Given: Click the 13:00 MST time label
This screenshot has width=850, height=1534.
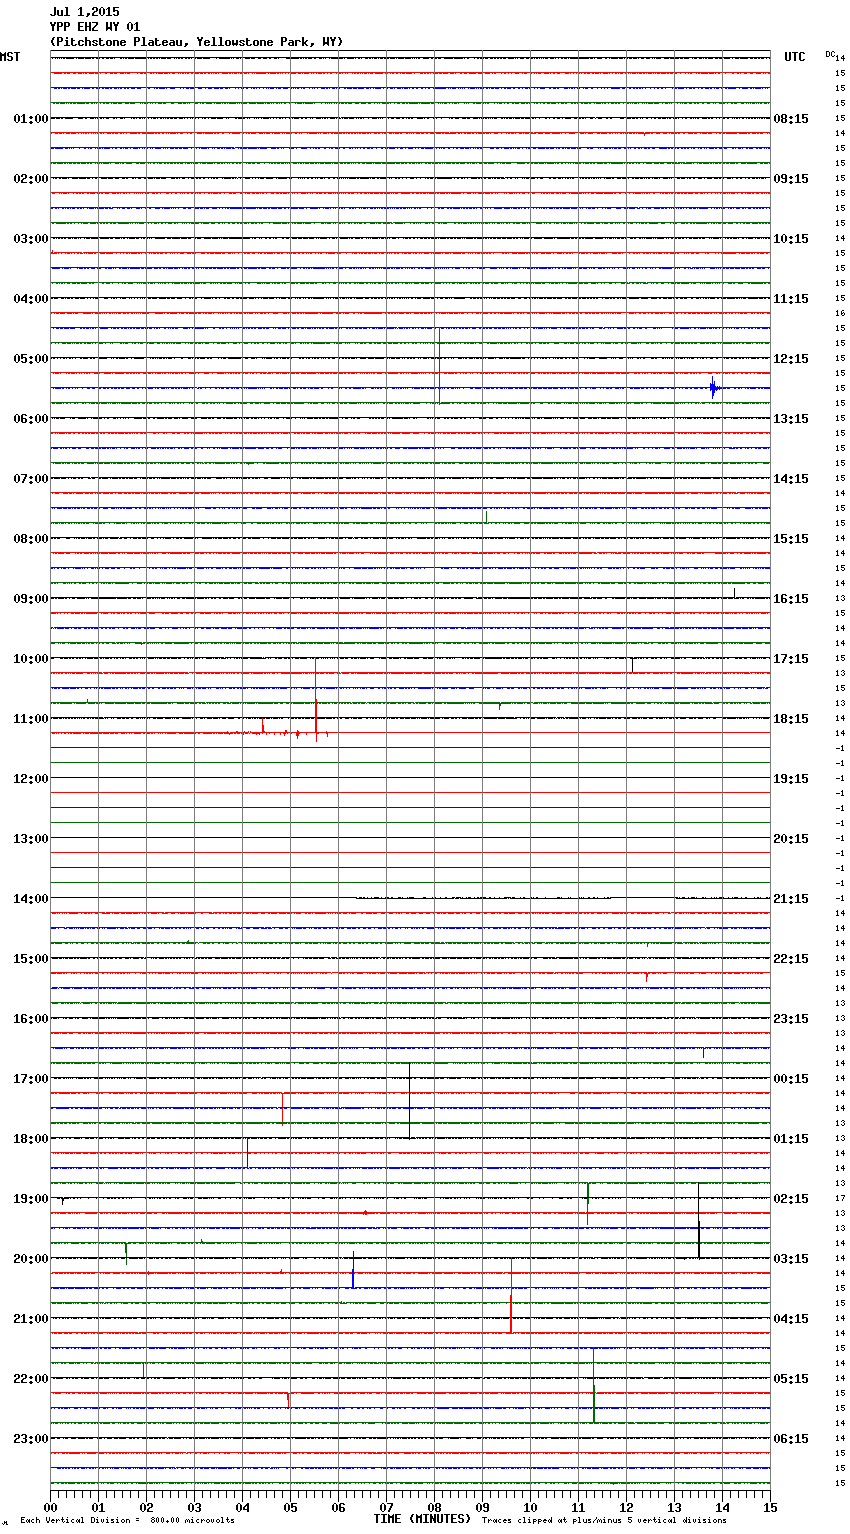Looking at the screenshot, I should pyautogui.click(x=31, y=839).
